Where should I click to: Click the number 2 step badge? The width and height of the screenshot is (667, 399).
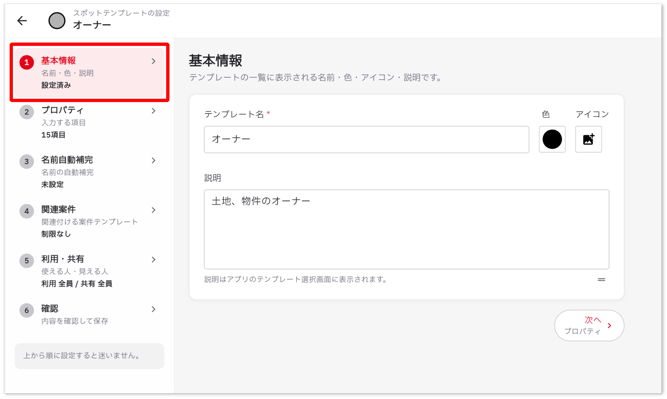click(26, 112)
